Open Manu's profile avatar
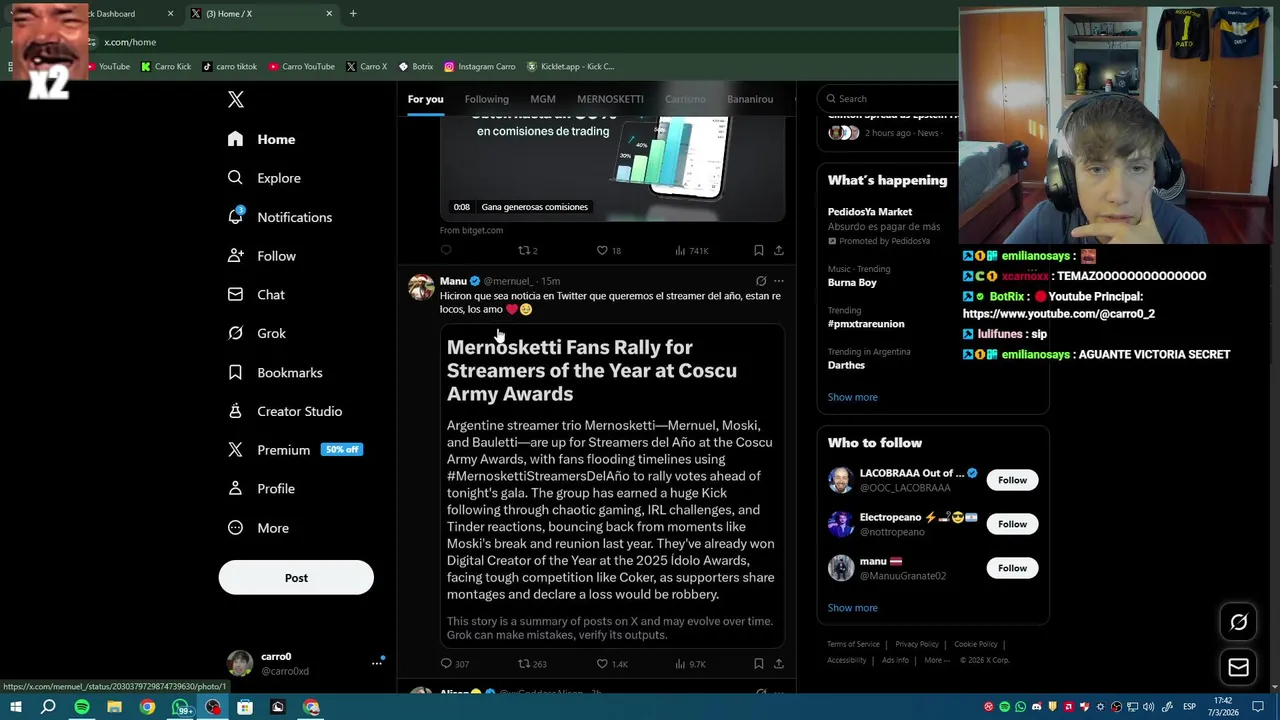This screenshot has width=1280, height=720. coord(421,287)
